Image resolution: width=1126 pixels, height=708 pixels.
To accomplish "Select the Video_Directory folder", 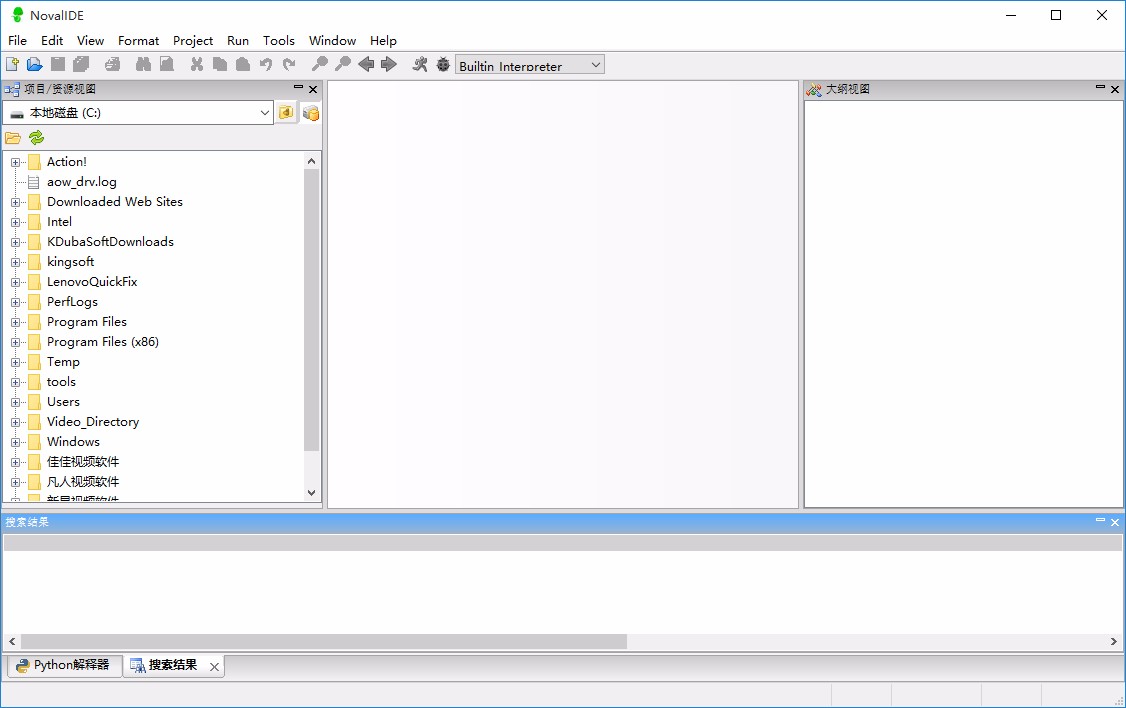I will pos(93,422).
